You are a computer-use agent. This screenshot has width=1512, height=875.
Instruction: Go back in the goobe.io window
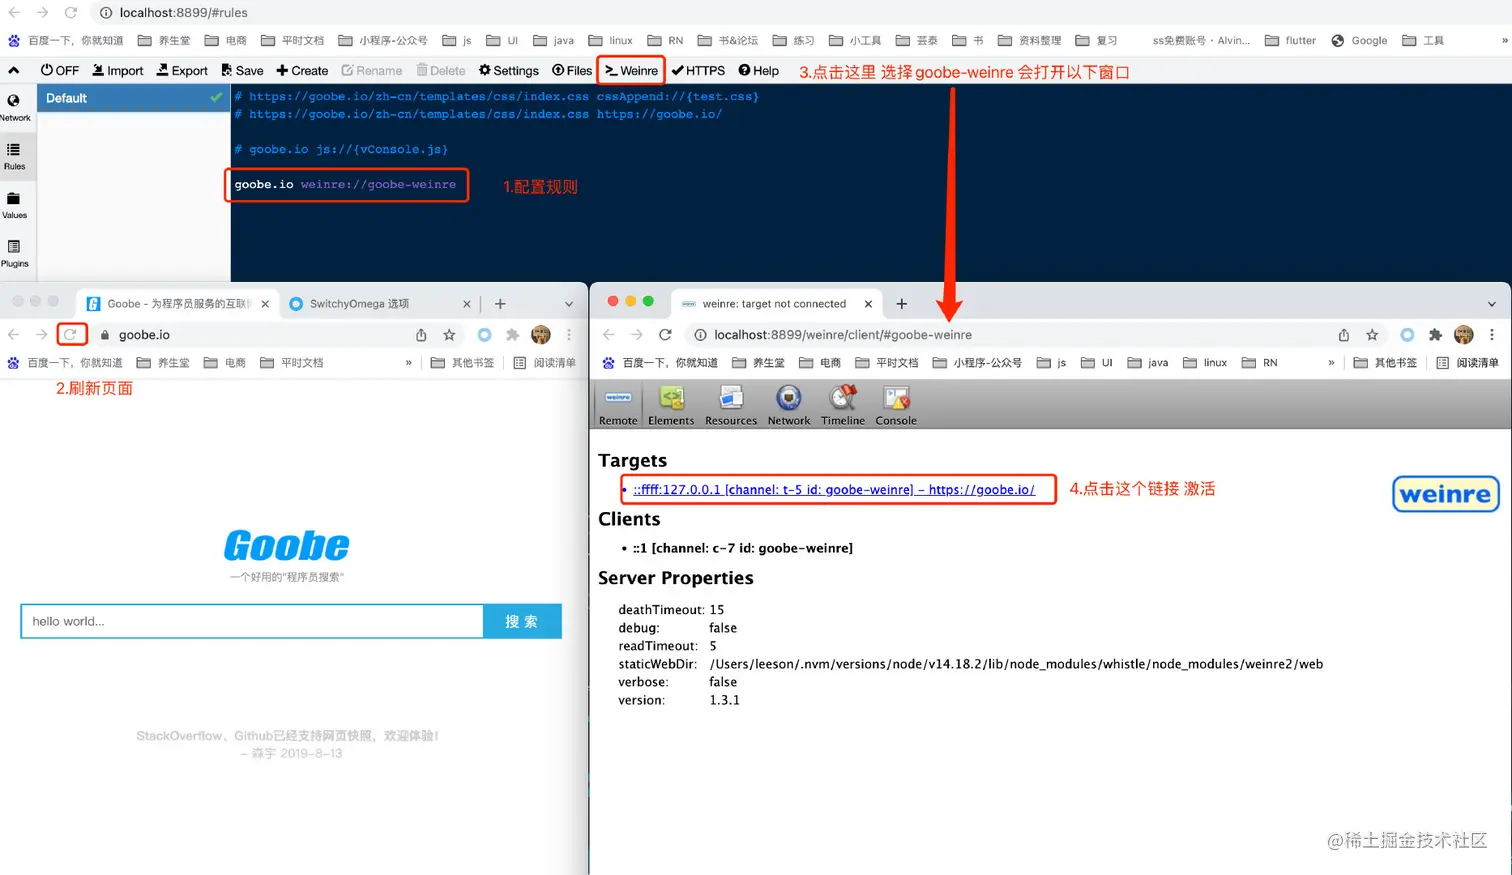(x=14, y=335)
